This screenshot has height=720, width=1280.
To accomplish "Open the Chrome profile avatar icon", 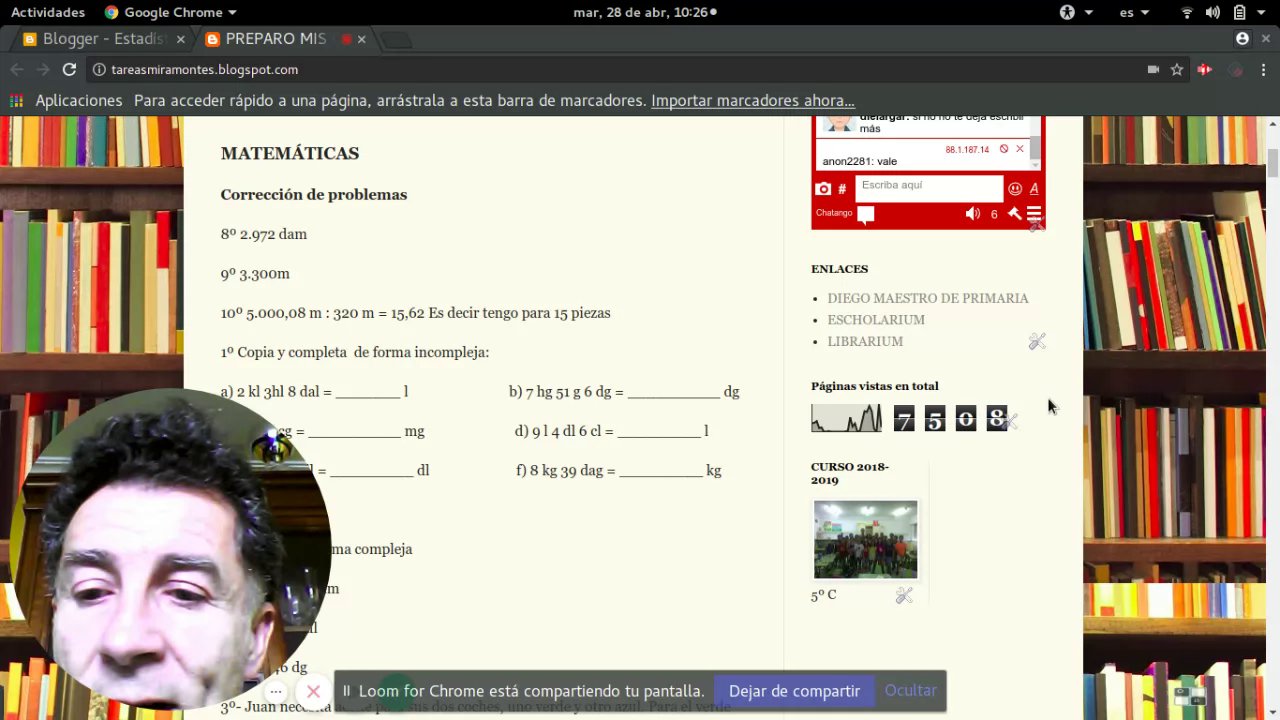I will [x=1242, y=39].
